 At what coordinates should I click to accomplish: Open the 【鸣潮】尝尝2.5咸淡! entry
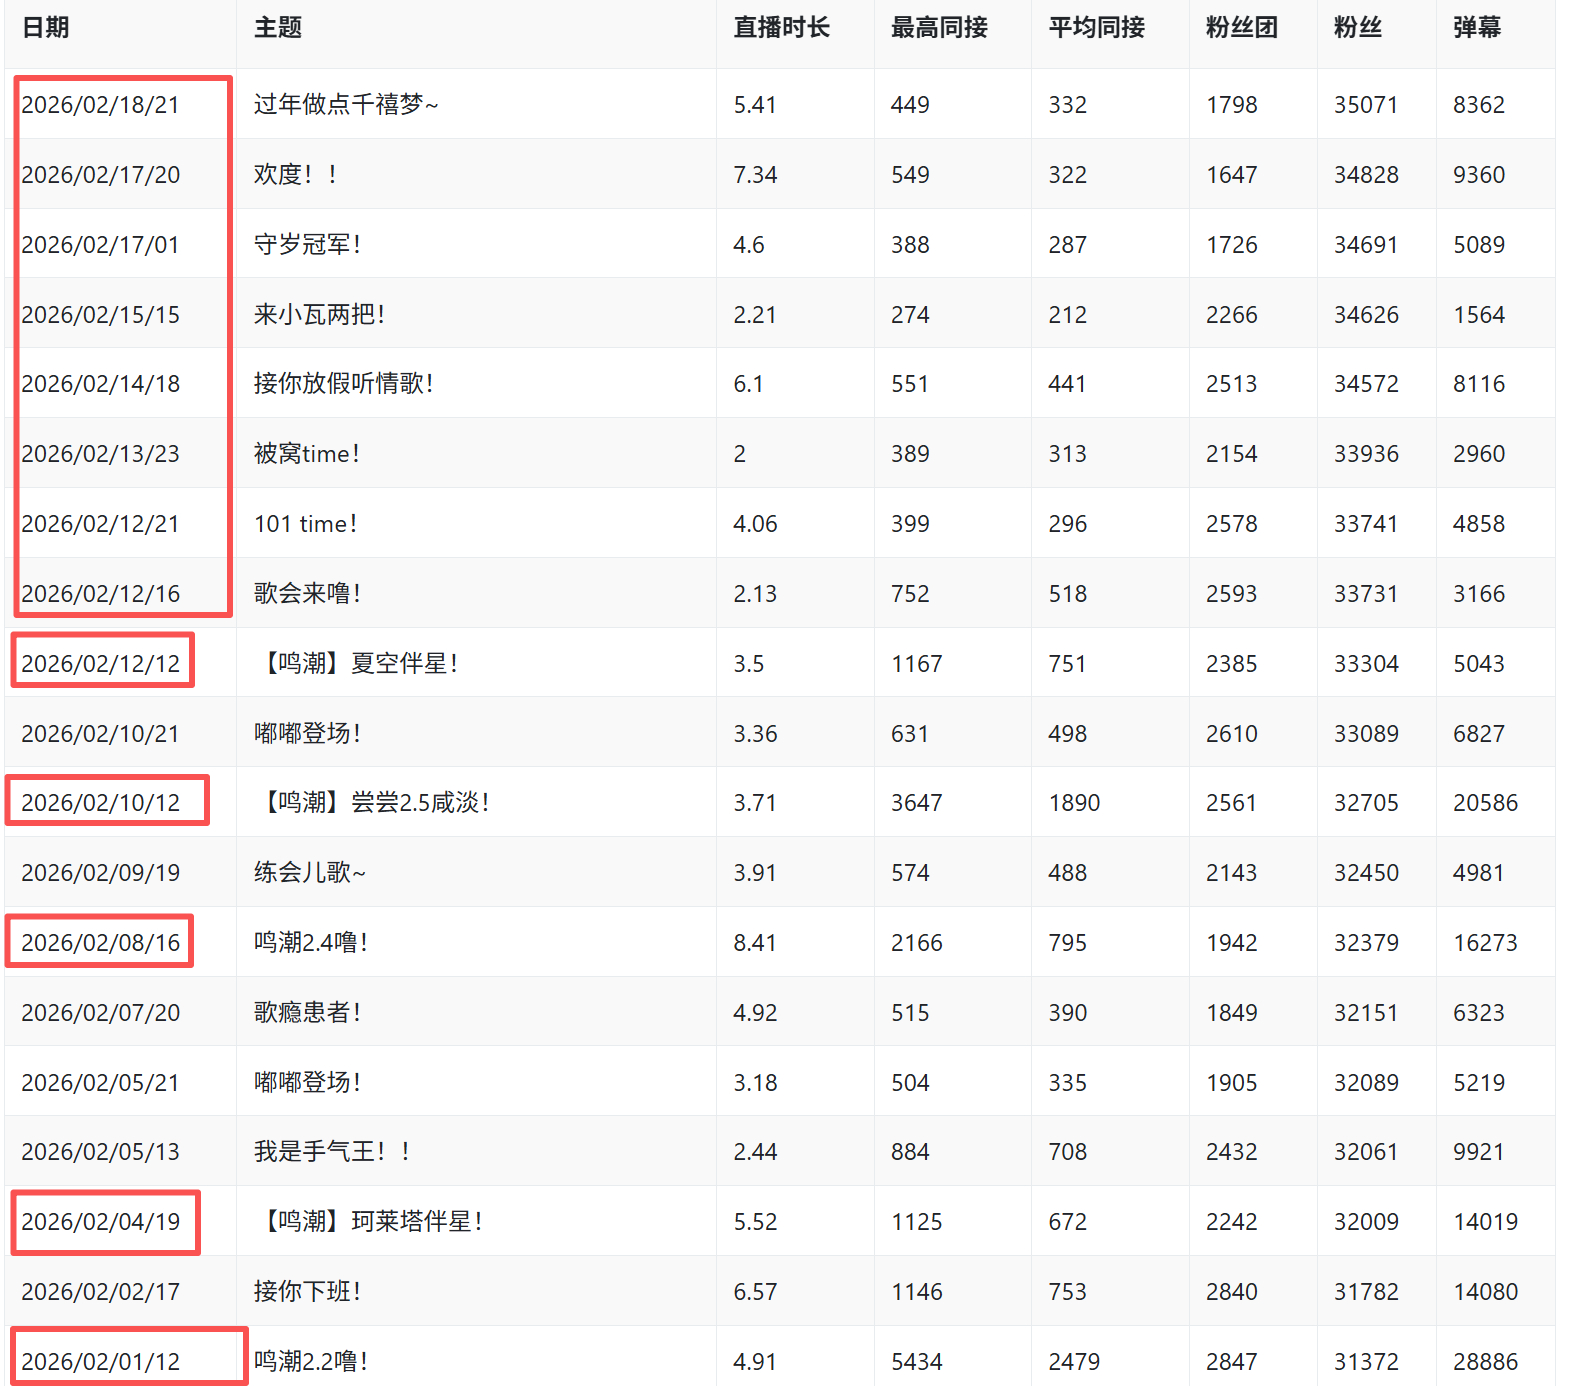(372, 803)
